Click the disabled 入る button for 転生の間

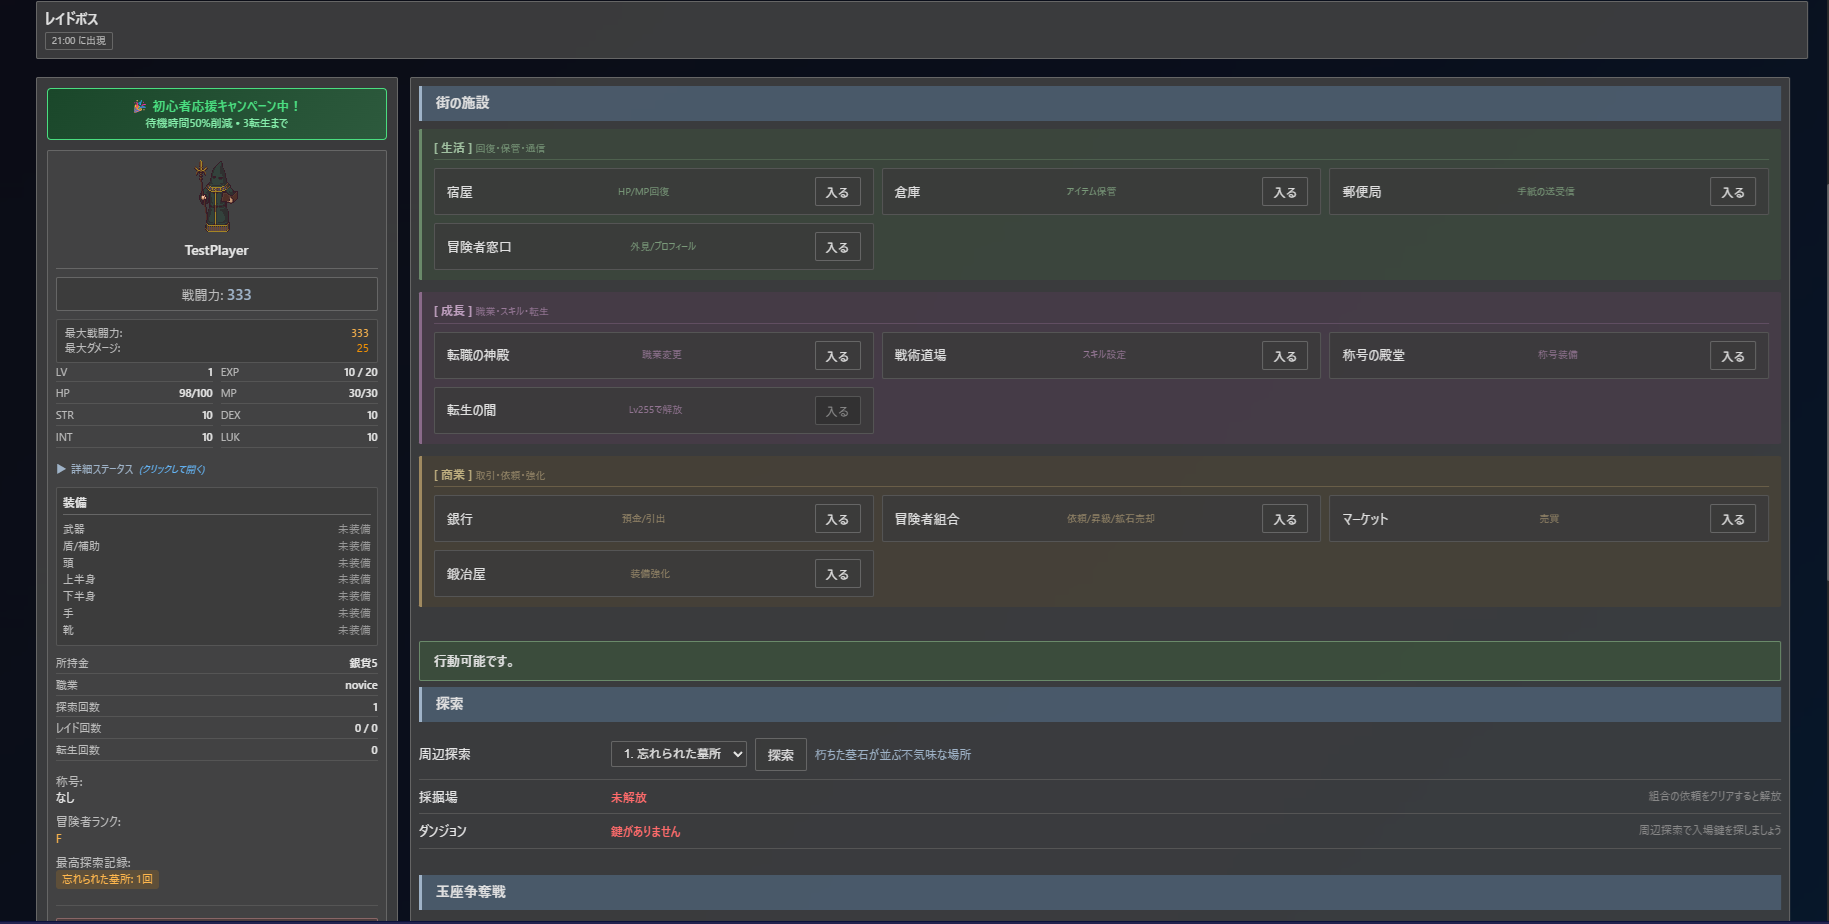click(x=837, y=411)
